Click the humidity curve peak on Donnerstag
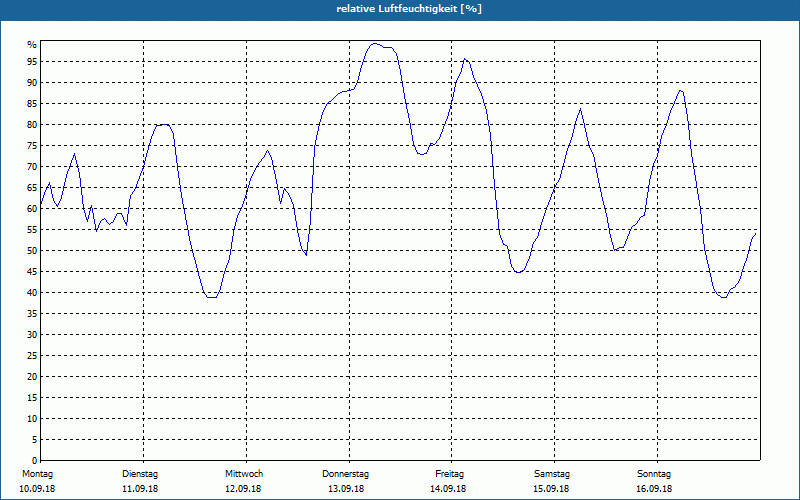The width and height of the screenshot is (800, 500). coord(375,44)
